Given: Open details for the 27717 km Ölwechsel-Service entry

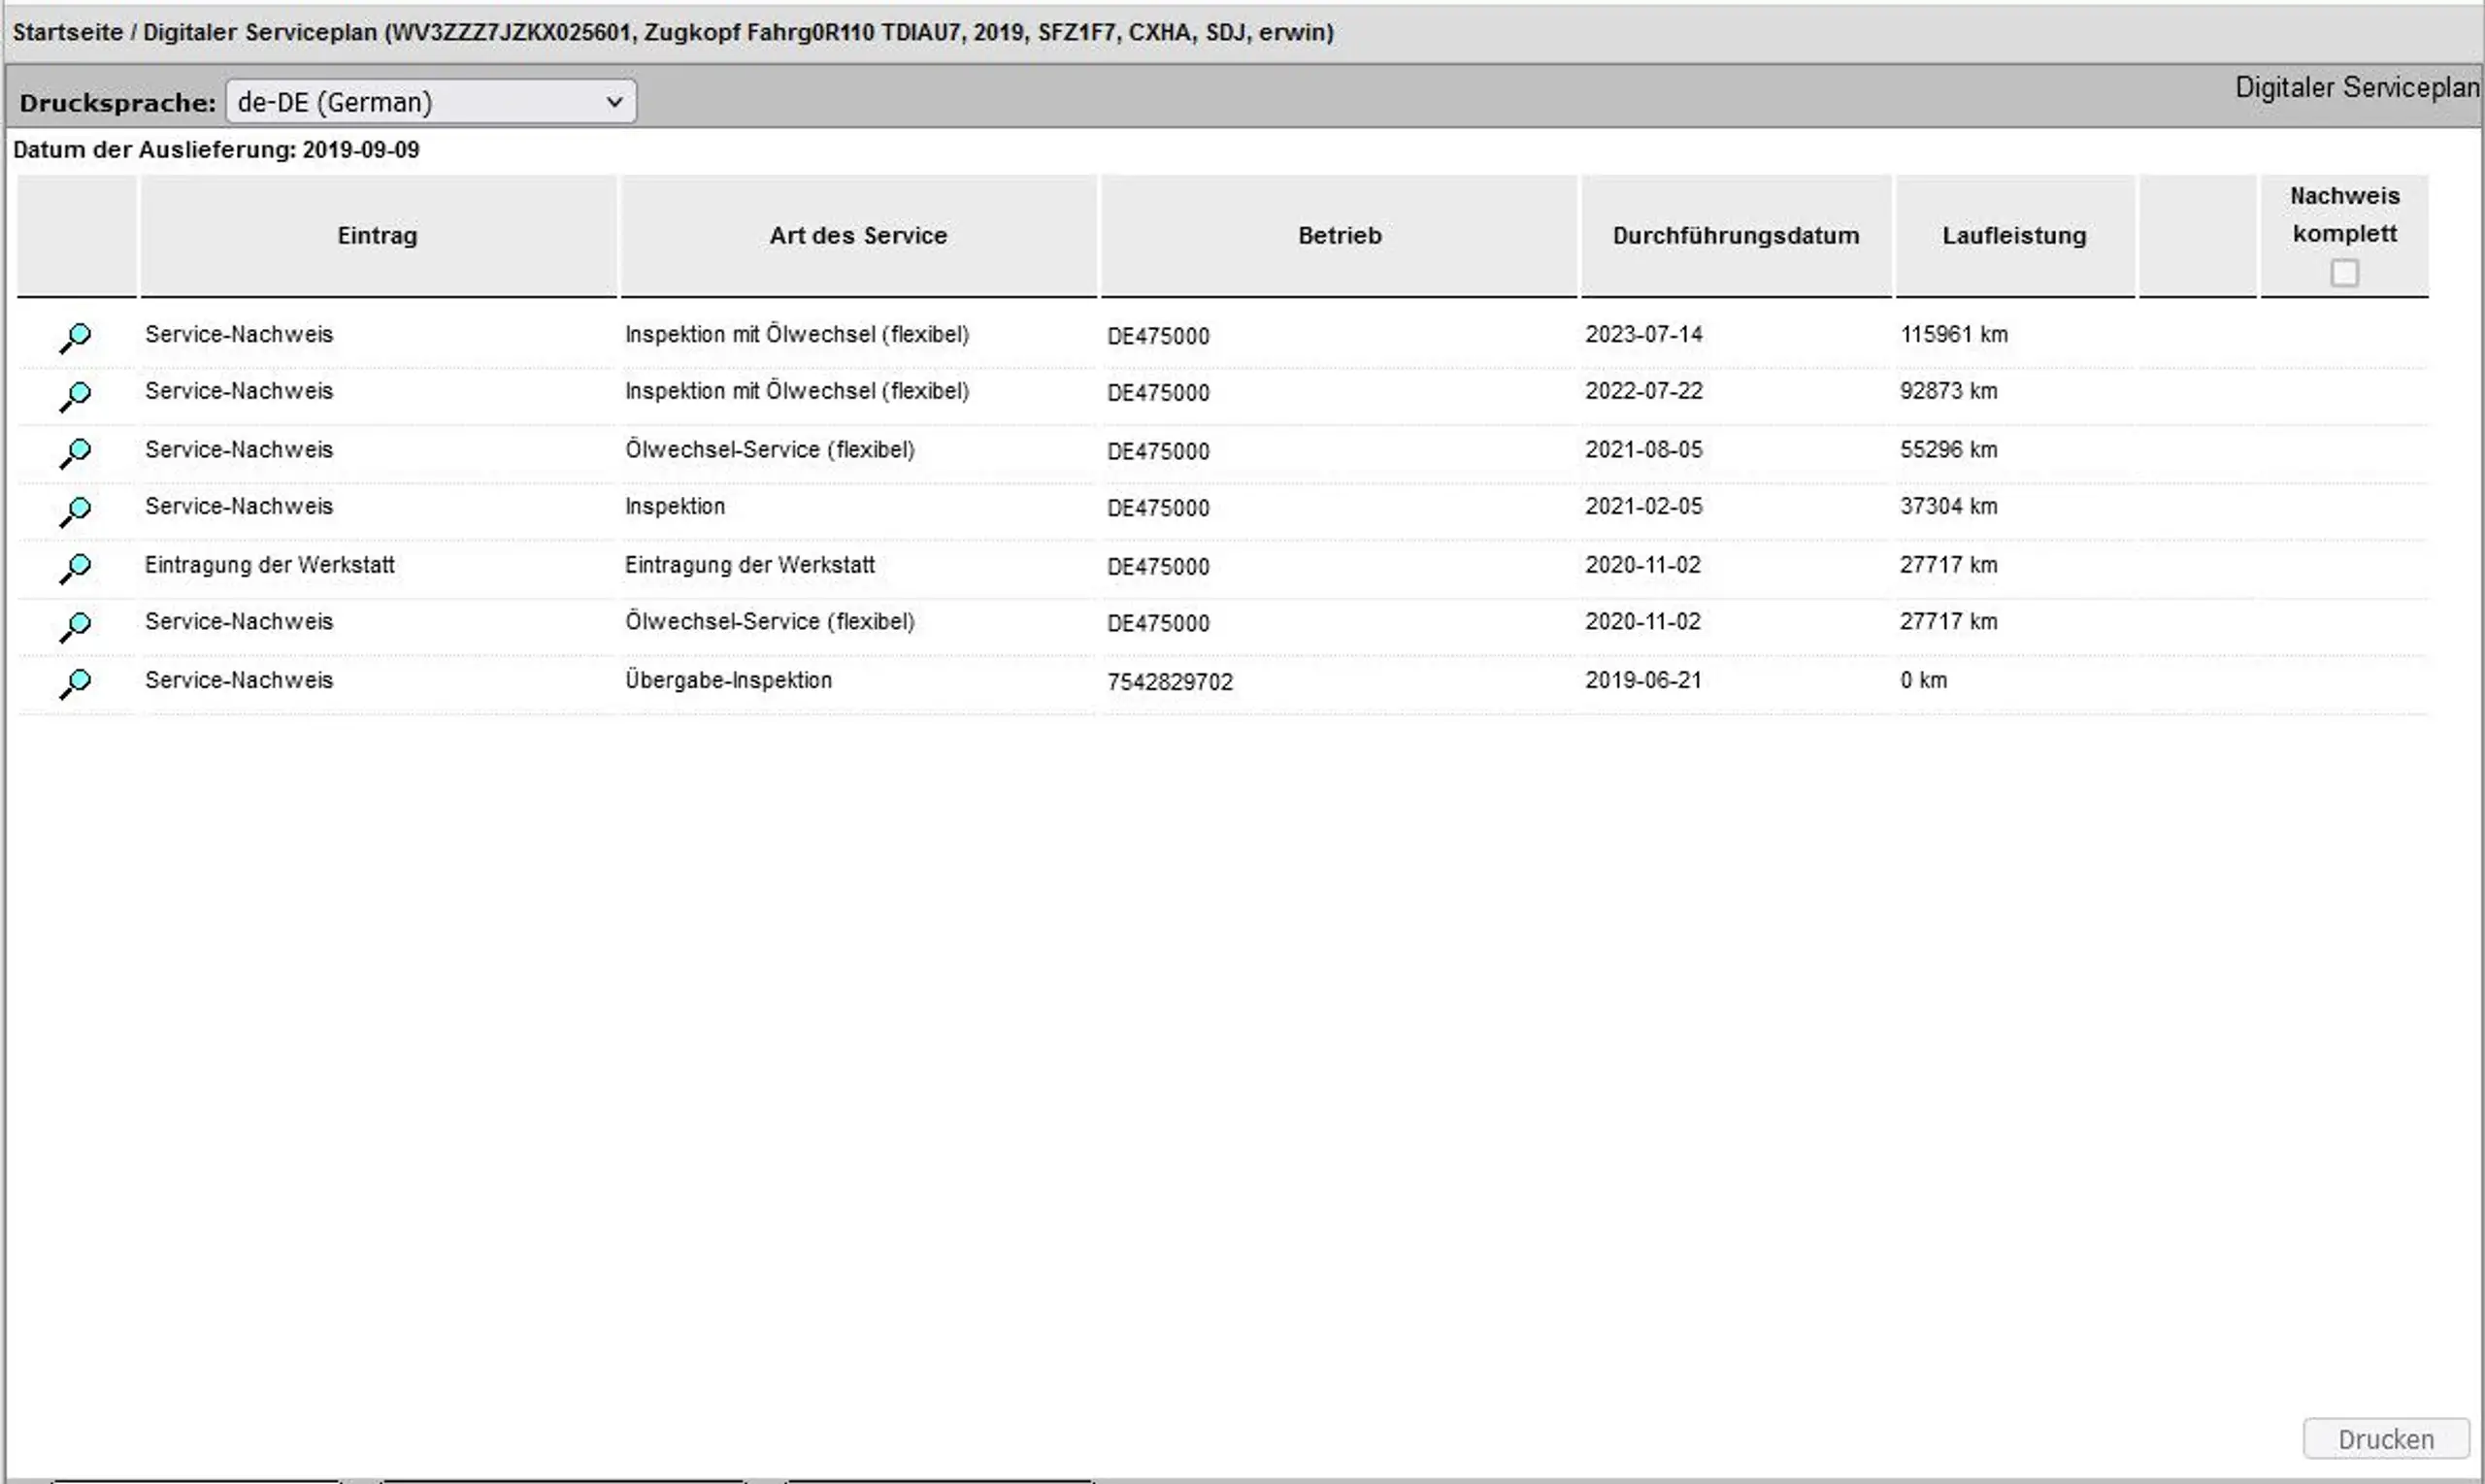Looking at the screenshot, I should click(75, 626).
